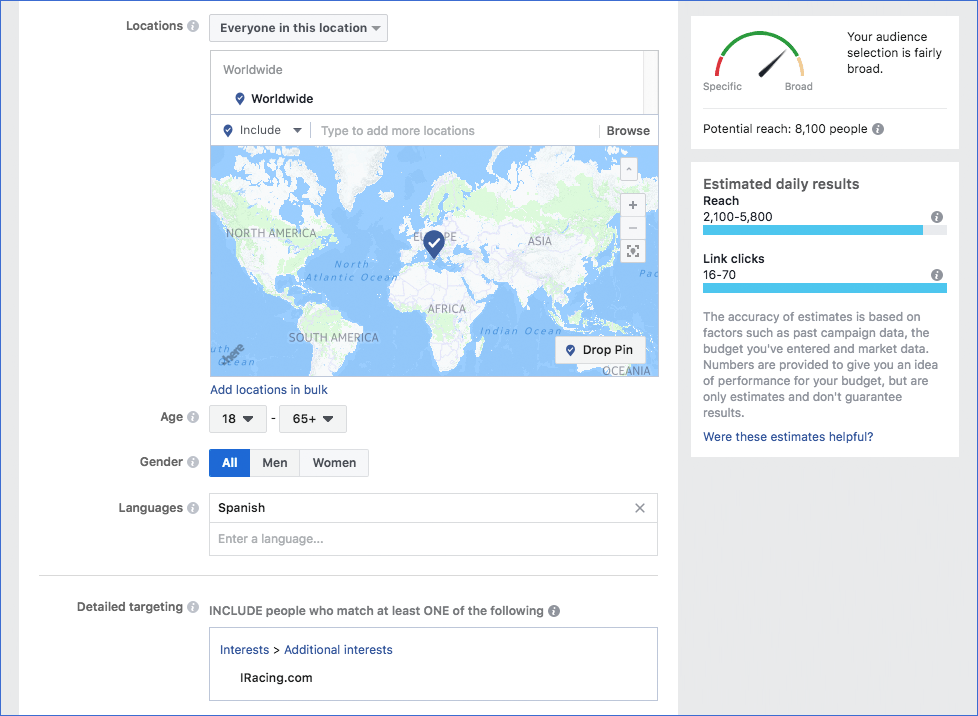
Task: Click the fit-to-area map icon
Action: 632,252
